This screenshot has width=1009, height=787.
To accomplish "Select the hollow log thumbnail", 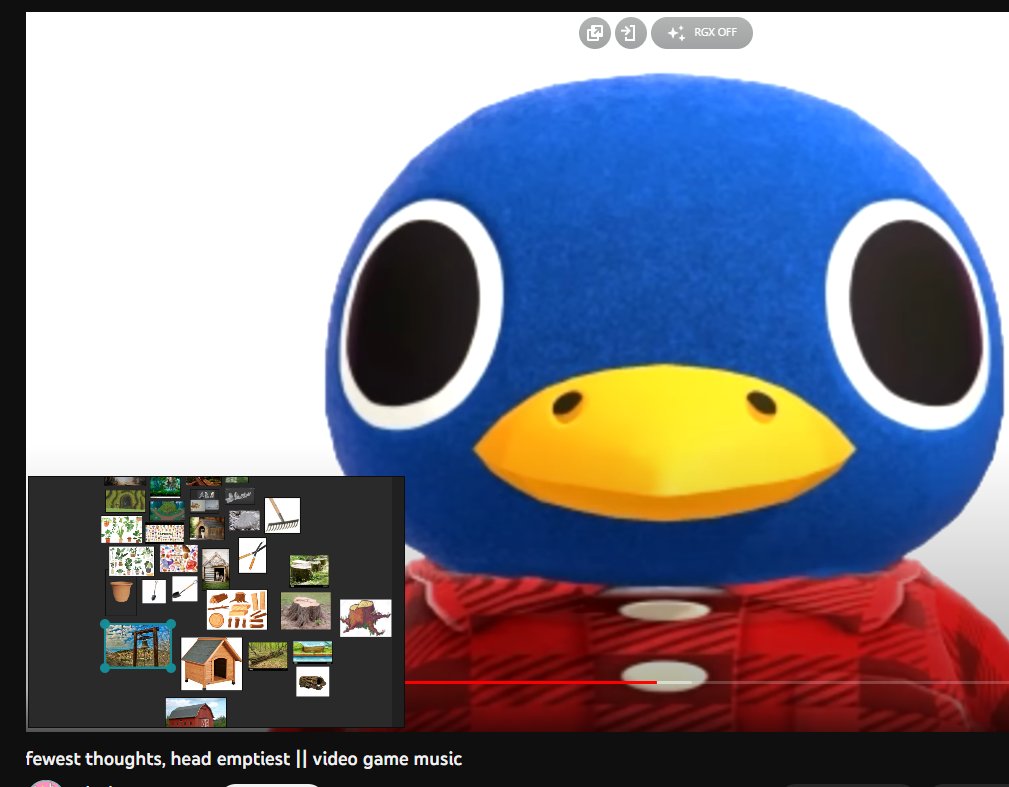I will [x=313, y=681].
